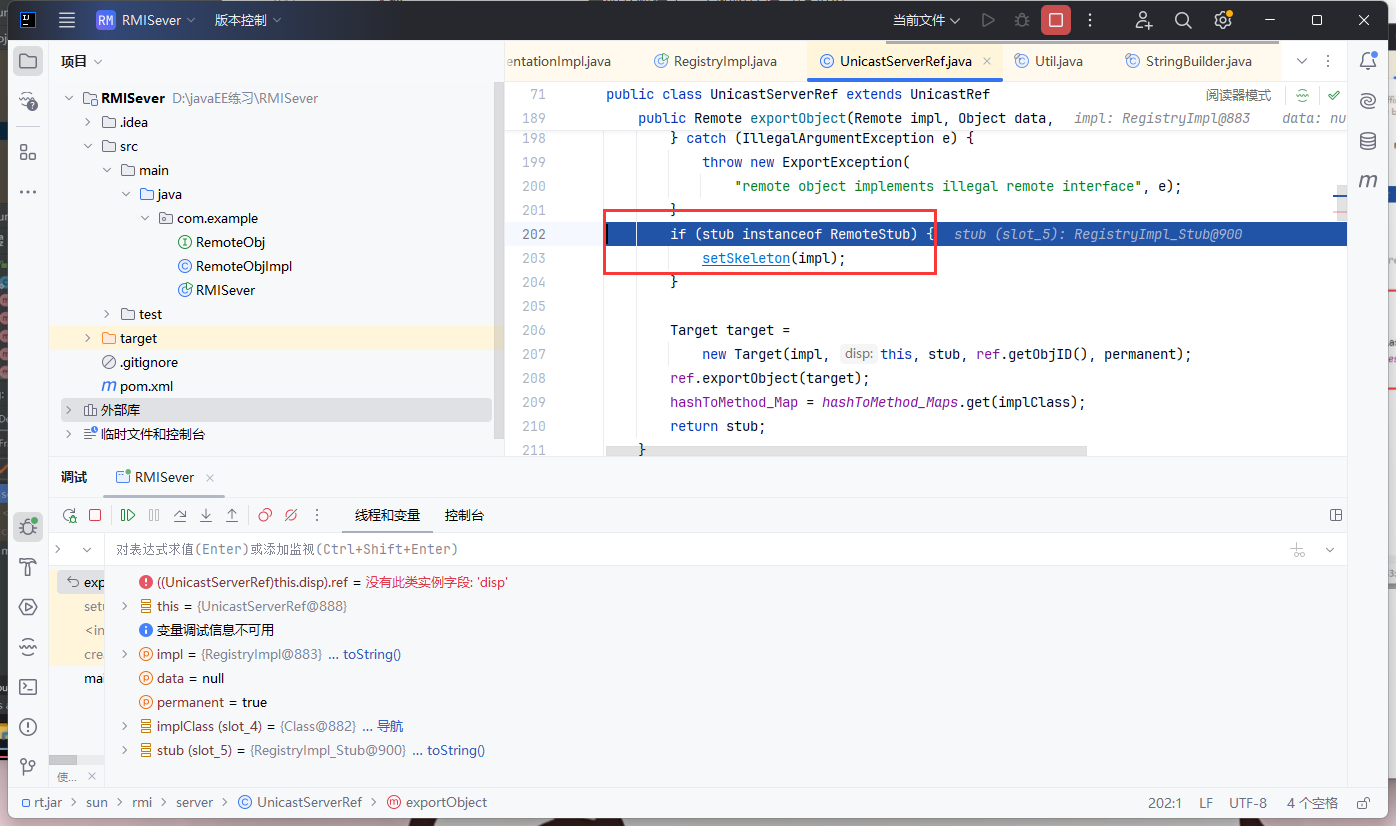Click the setSkeleton method link
1396x826 pixels.
pos(745,258)
